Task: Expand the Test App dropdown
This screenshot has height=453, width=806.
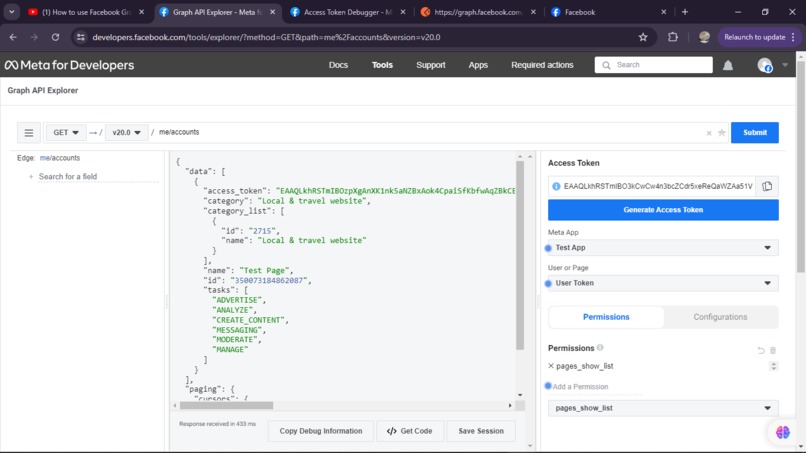Action: tap(663, 248)
